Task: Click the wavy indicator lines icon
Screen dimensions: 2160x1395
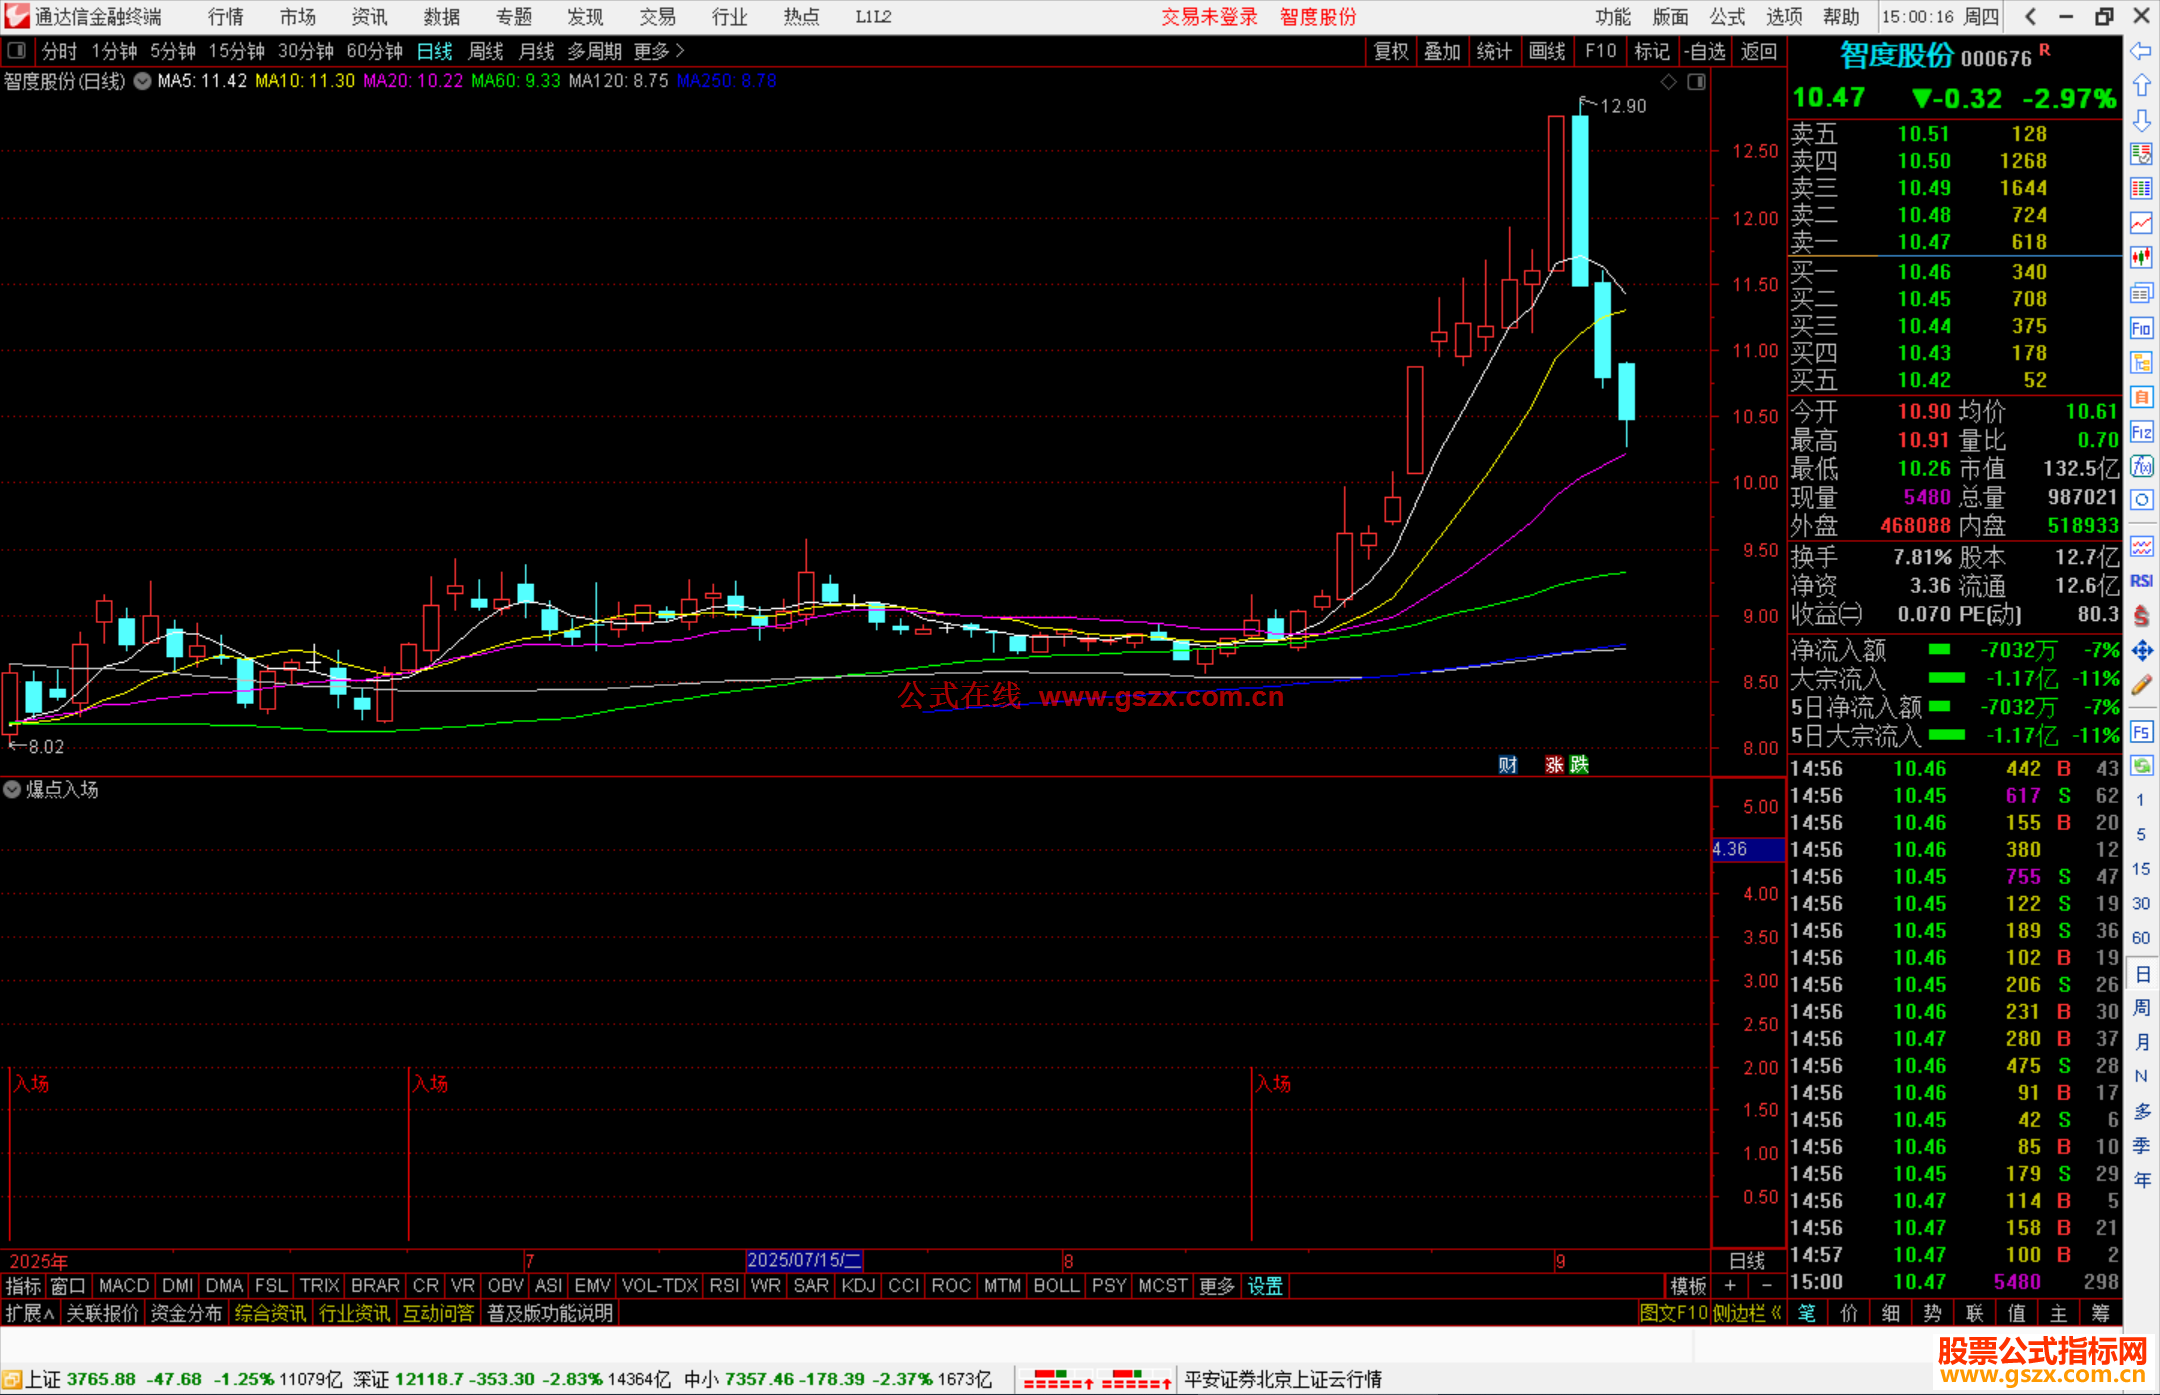Action: pyautogui.click(x=2141, y=546)
